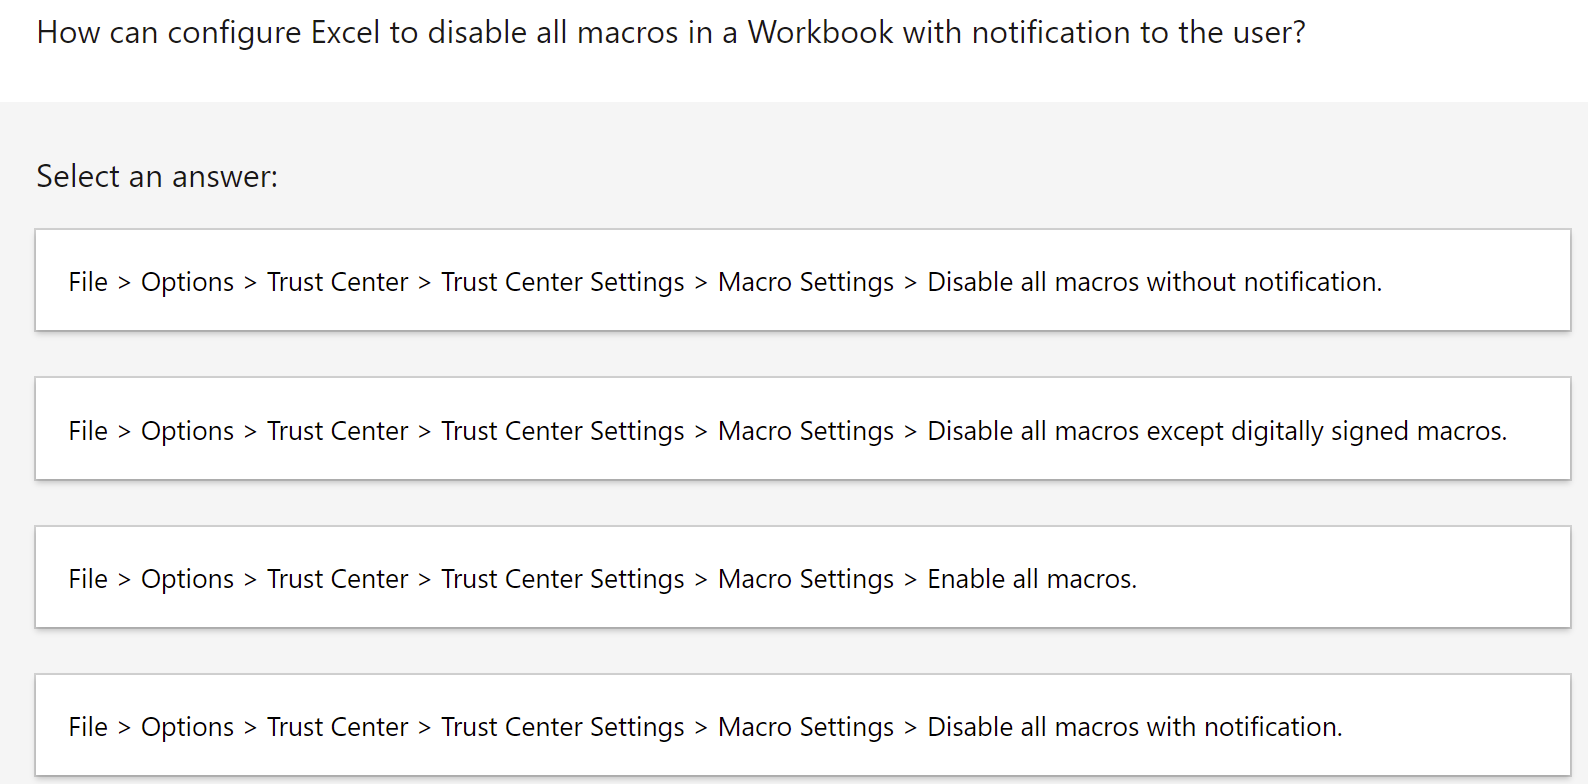
Task: Select the 'Disable all macros without notification' answer
Action: click(x=803, y=280)
